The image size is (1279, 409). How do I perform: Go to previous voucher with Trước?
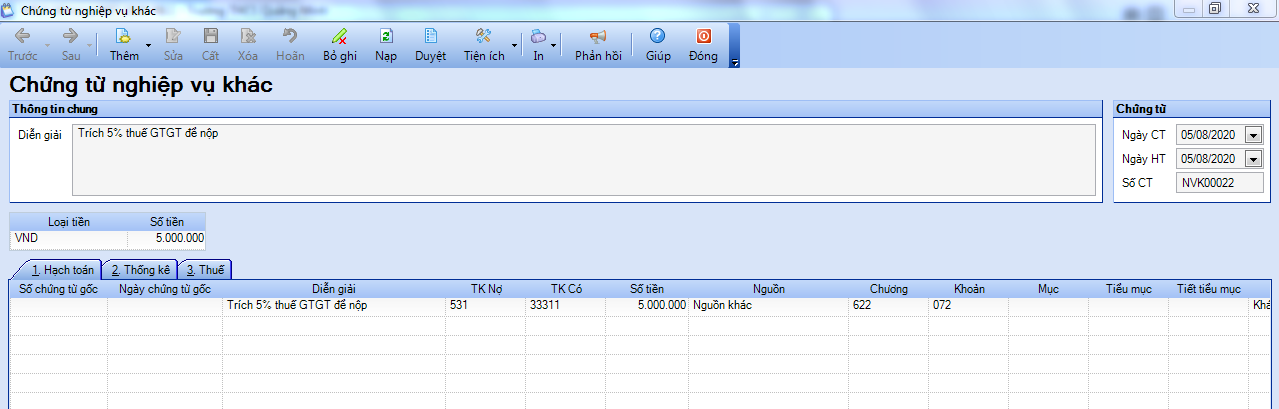(x=23, y=45)
